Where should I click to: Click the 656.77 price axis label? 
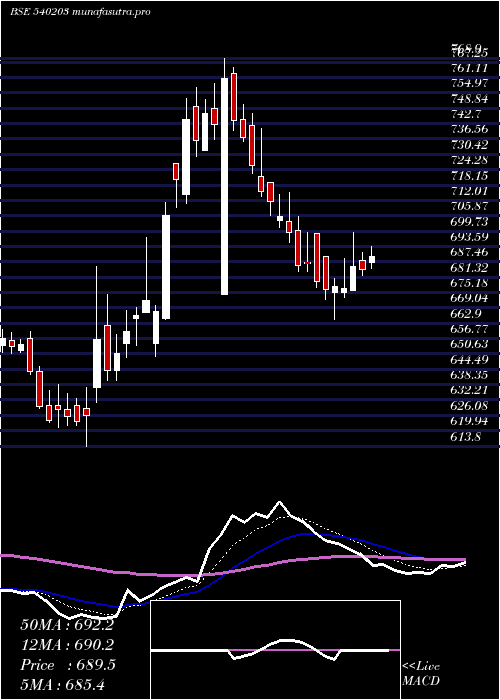[x=469, y=329]
